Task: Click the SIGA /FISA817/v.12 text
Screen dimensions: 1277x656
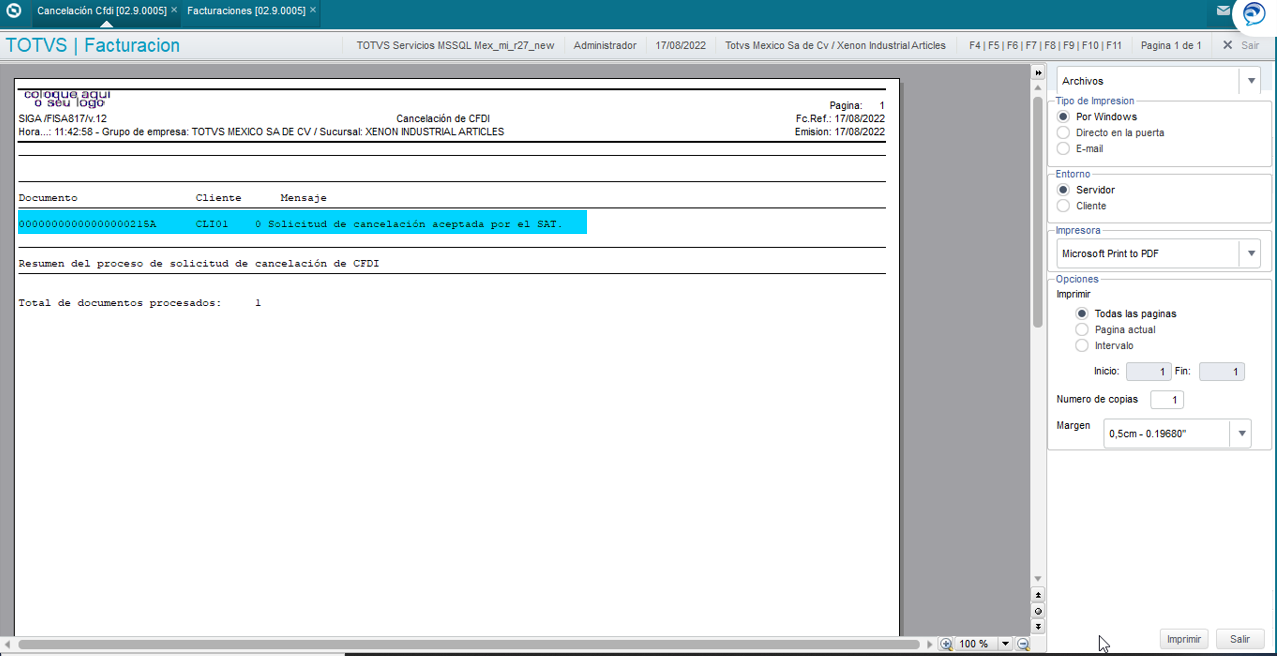Action: pyautogui.click(x=63, y=118)
